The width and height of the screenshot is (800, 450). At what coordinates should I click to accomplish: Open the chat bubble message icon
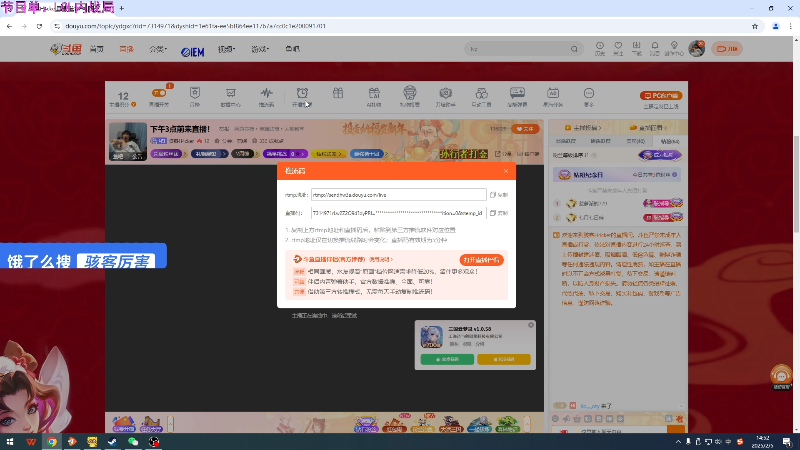tap(517, 93)
